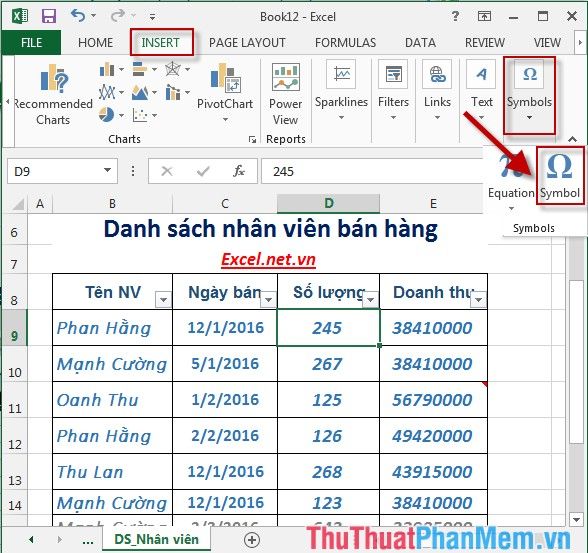
Task: Click the Save icon in quick access toolbar
Action: tap(49, 16)
